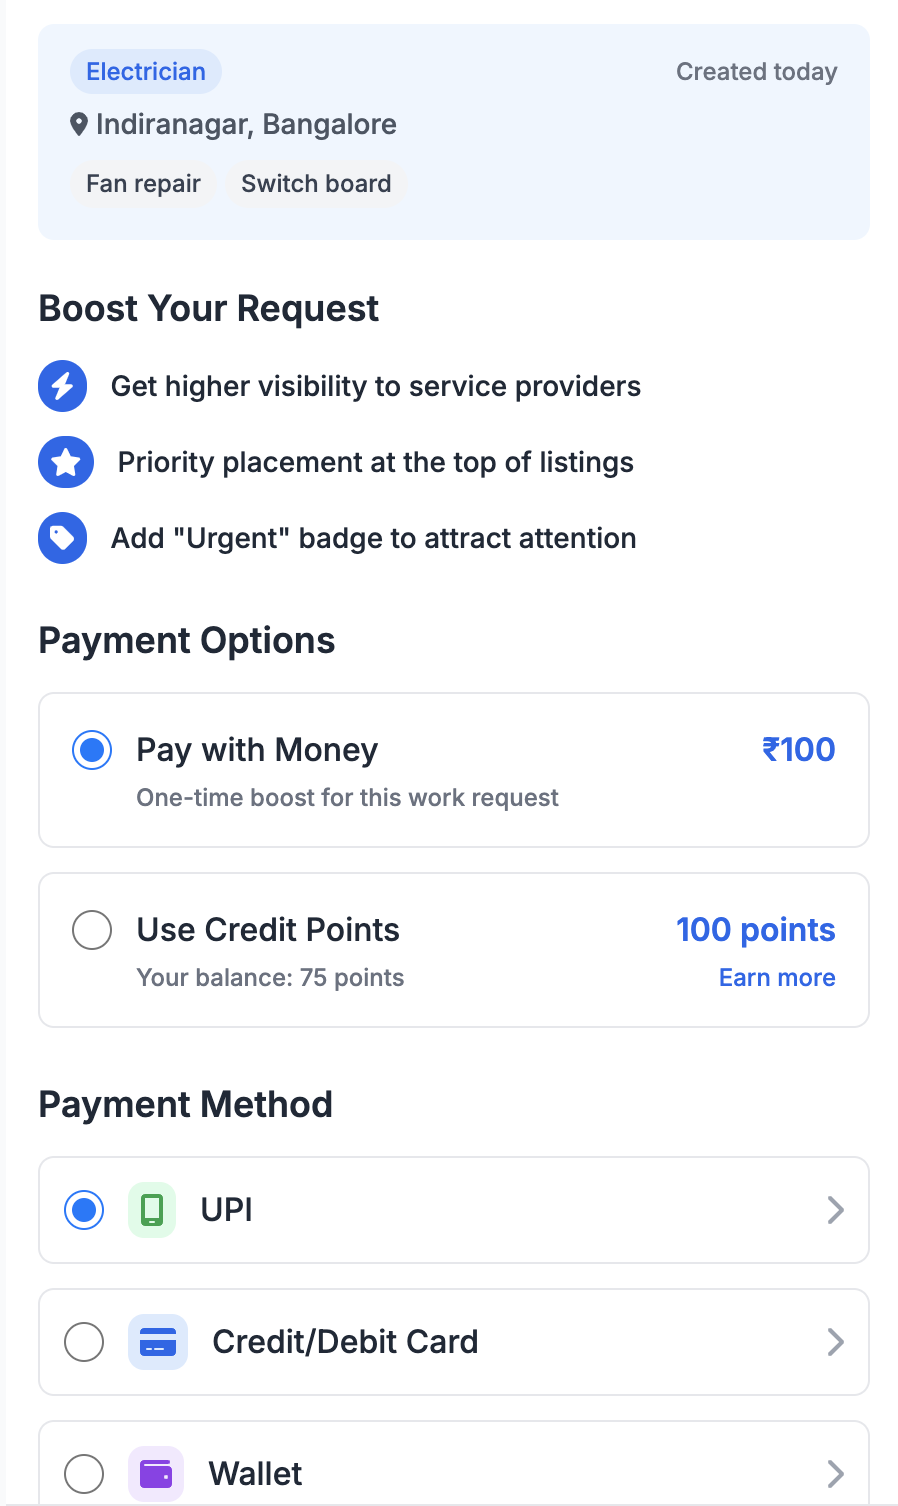Viewport: 898px width, 1506px height.
Task: Click the tag Urgent badge icon
Action: click(63, 538)
